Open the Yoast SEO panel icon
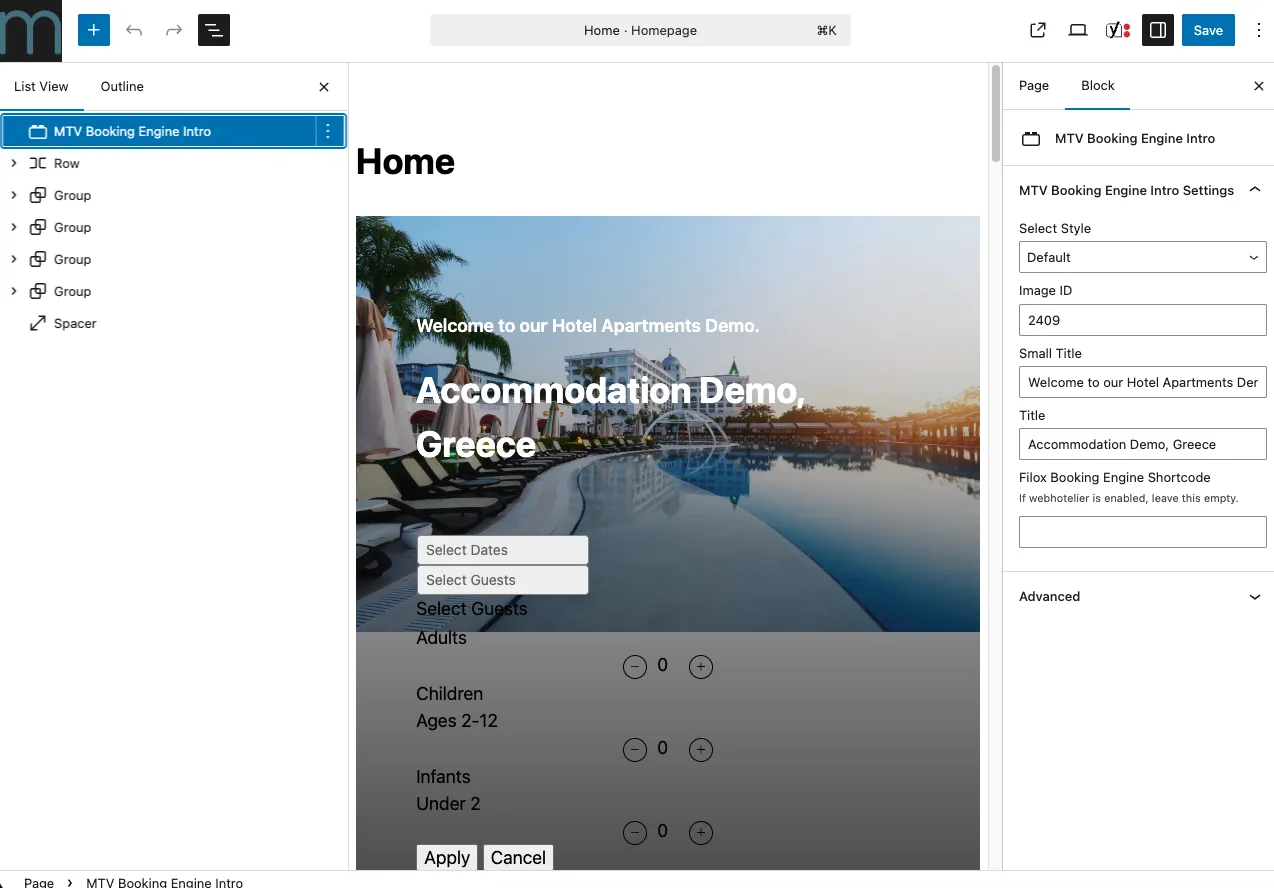 1117,30
